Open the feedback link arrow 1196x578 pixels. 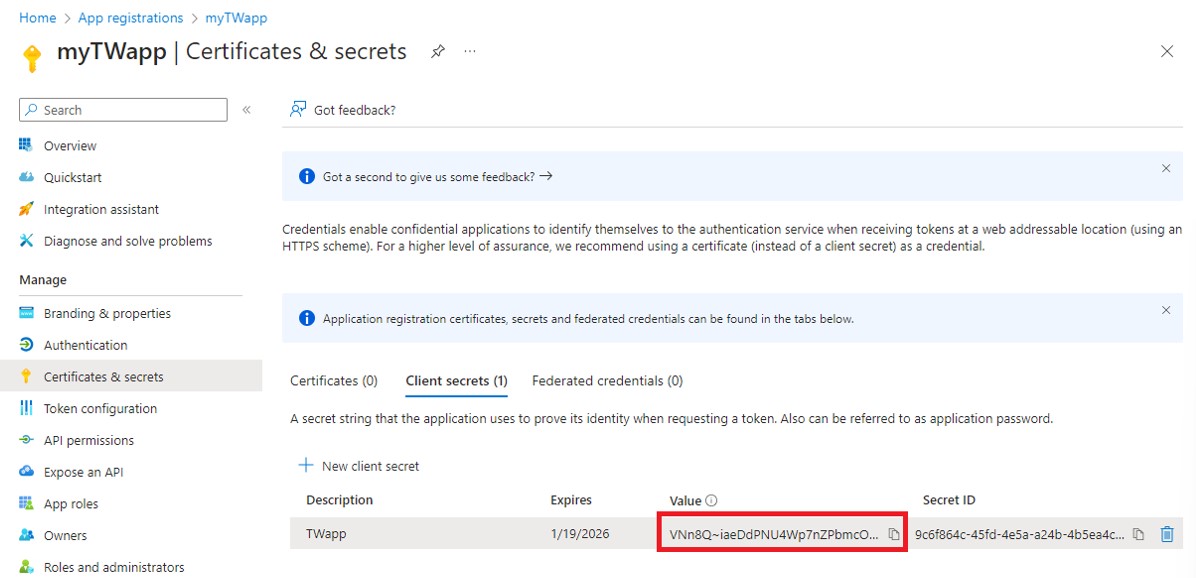(545, 176)
